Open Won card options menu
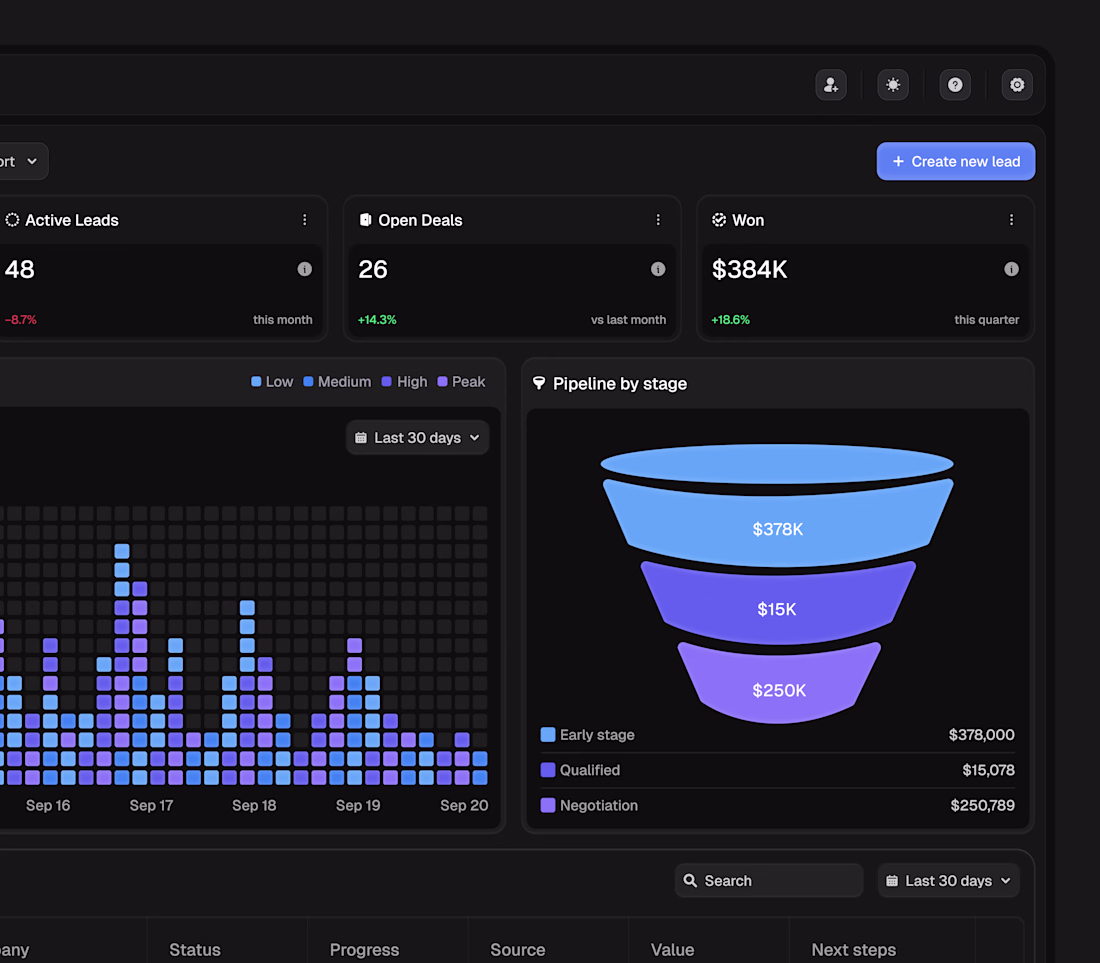This screenshot has height=963, width=1100. [1011, 220]
